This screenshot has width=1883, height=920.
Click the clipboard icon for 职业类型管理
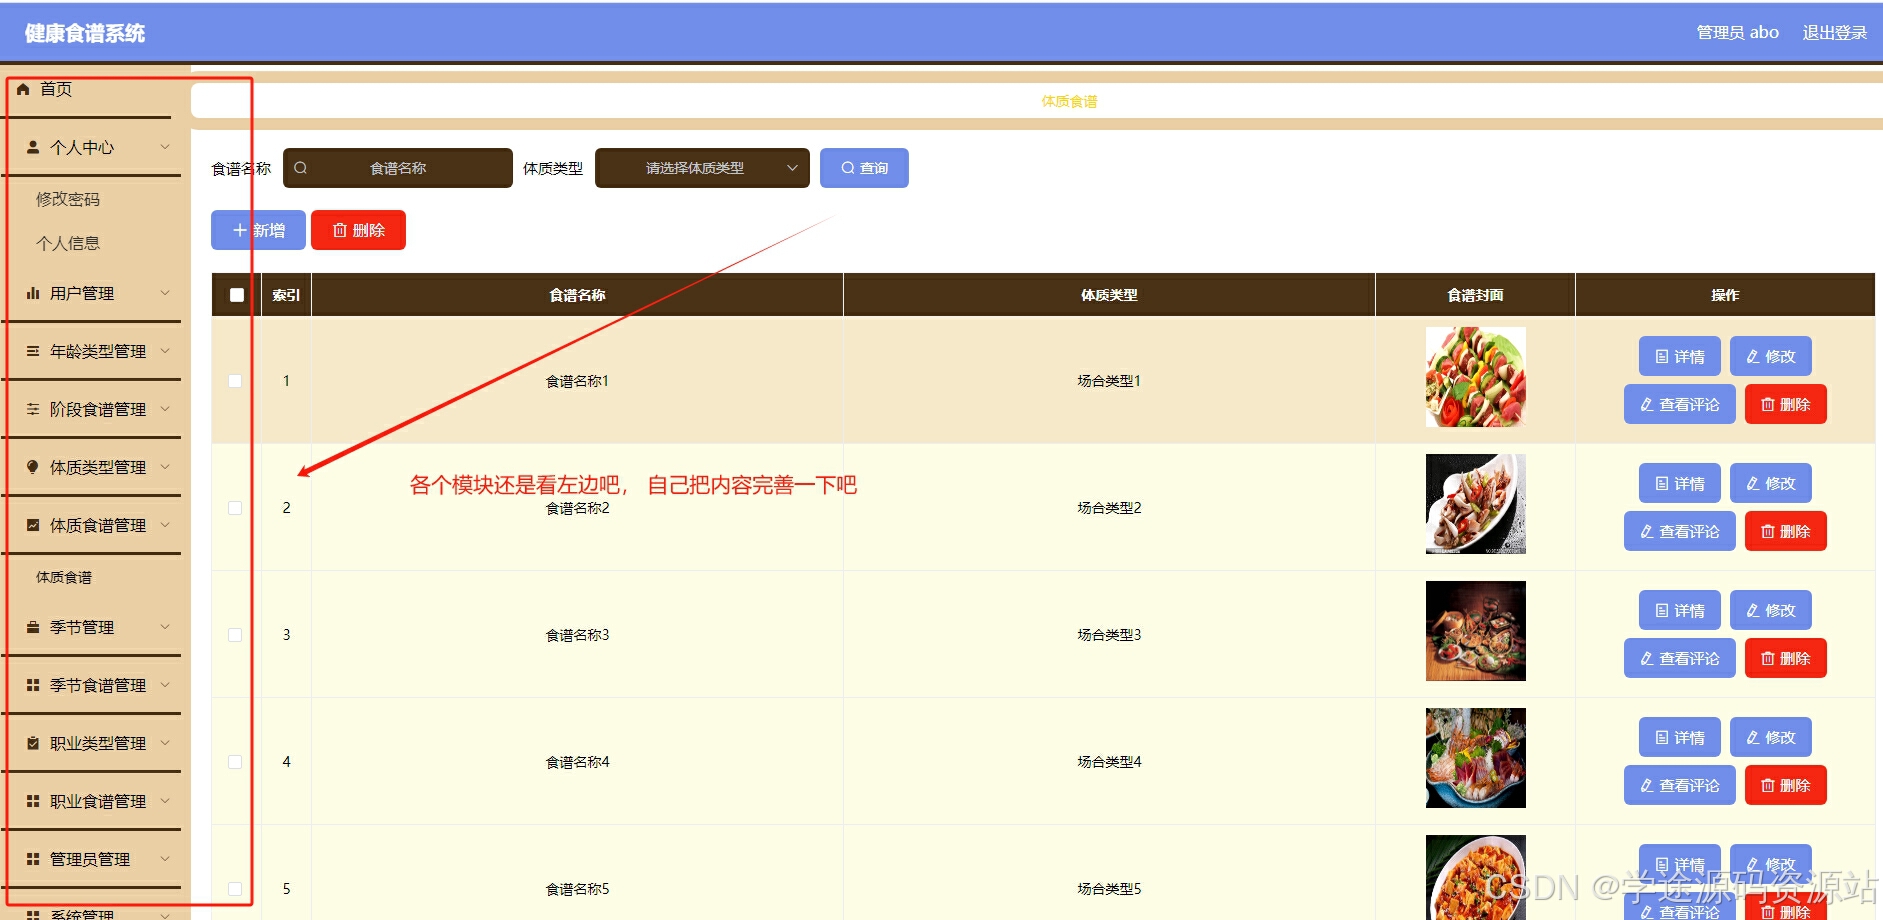tap(33, 743)
